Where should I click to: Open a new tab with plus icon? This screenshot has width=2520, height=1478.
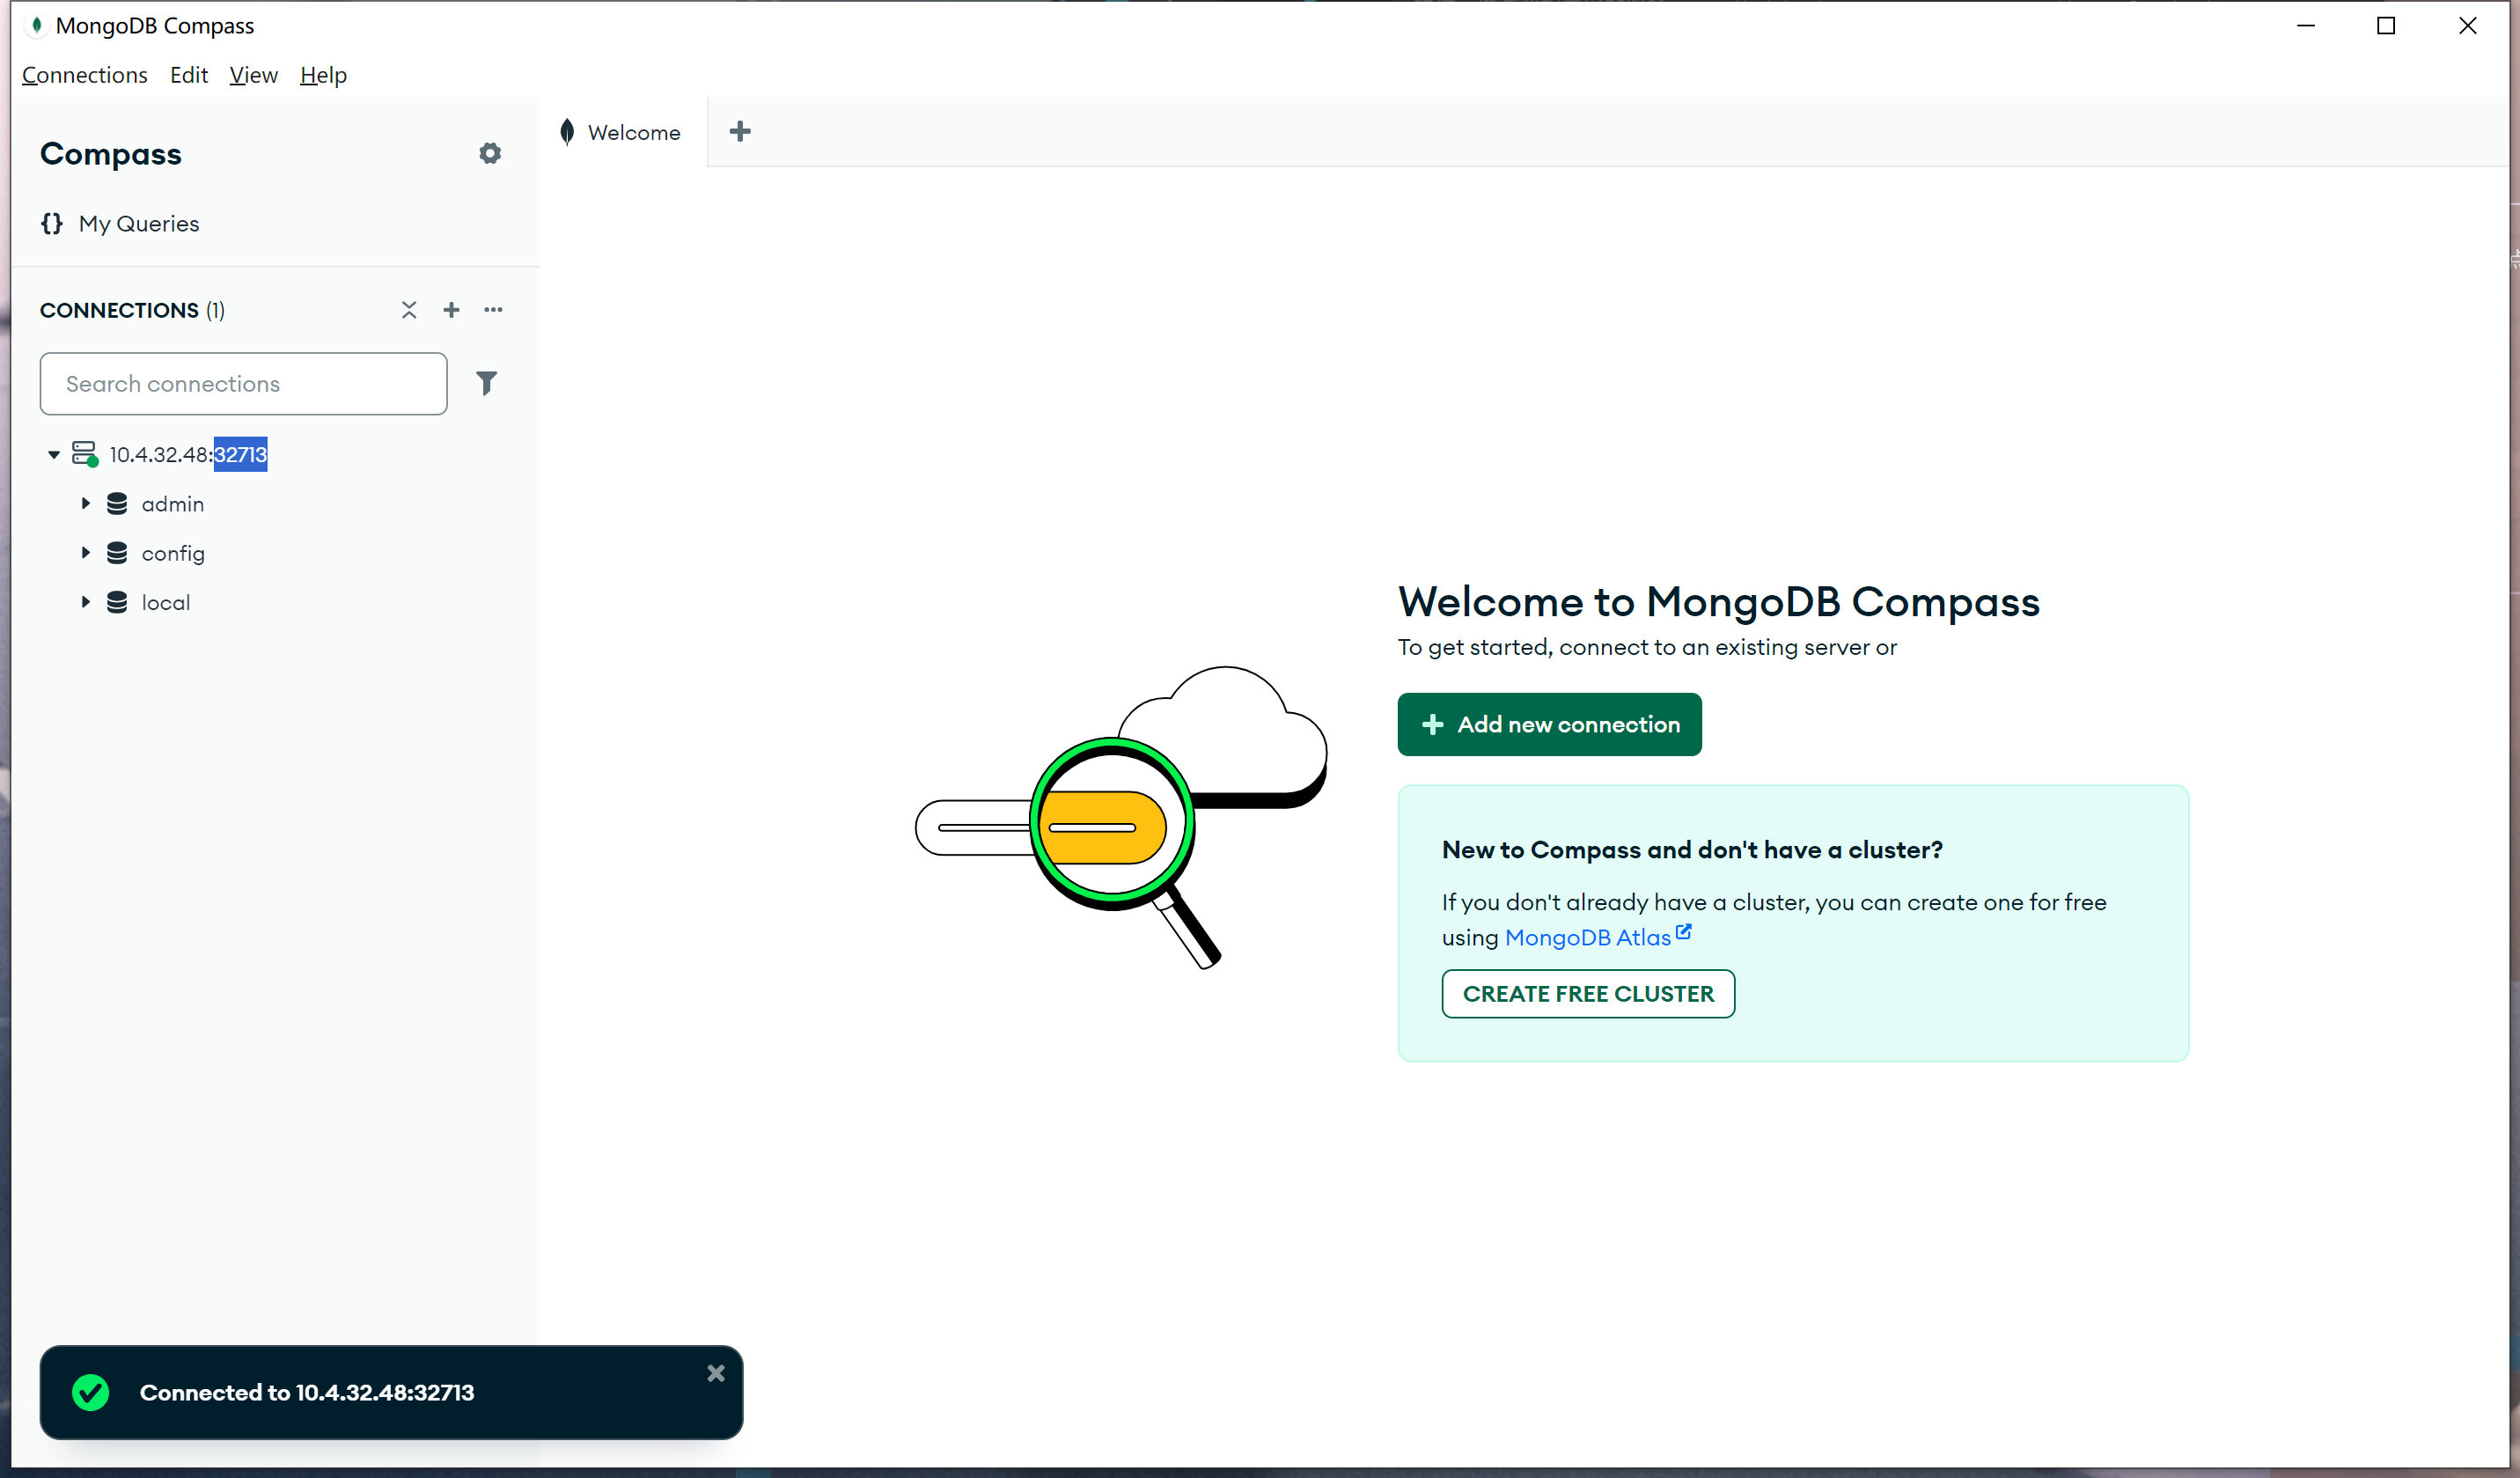[x=740, y=131]
